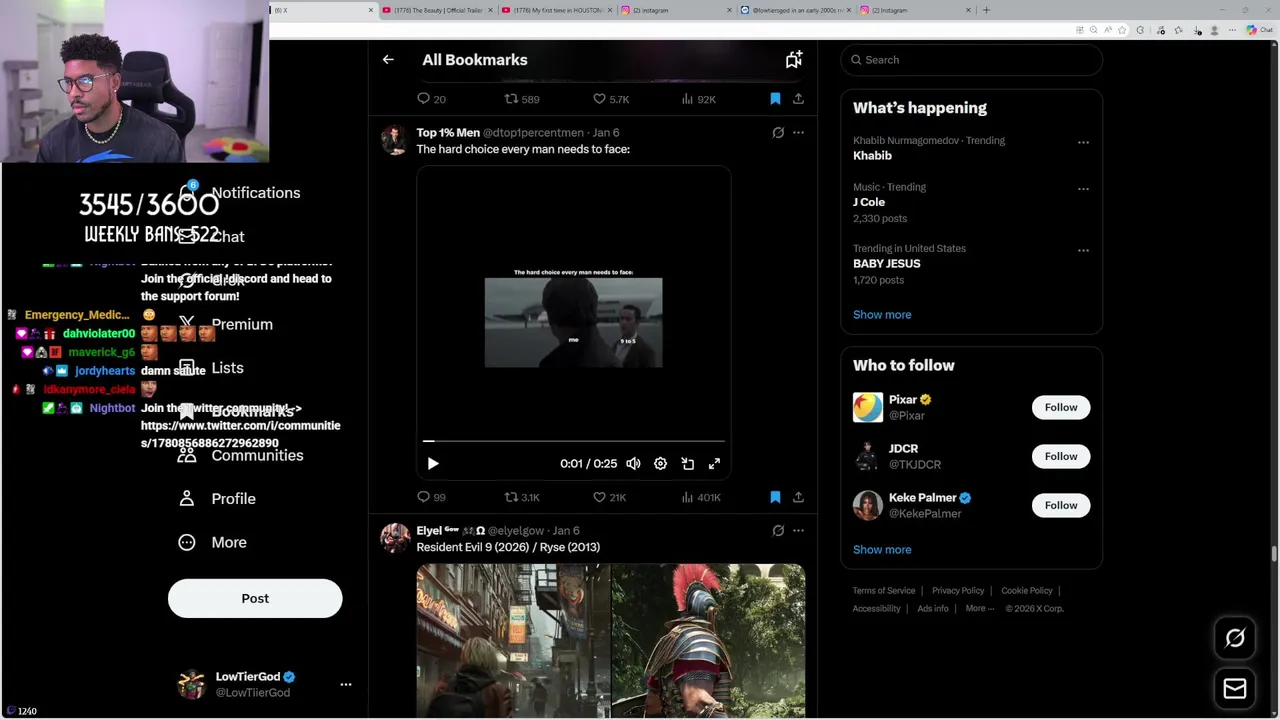Image resolution: width=1280 pixels, height=720 pixels.
Task: Open Grok icon on Top 1% Men post
Action: click(778, 132)
